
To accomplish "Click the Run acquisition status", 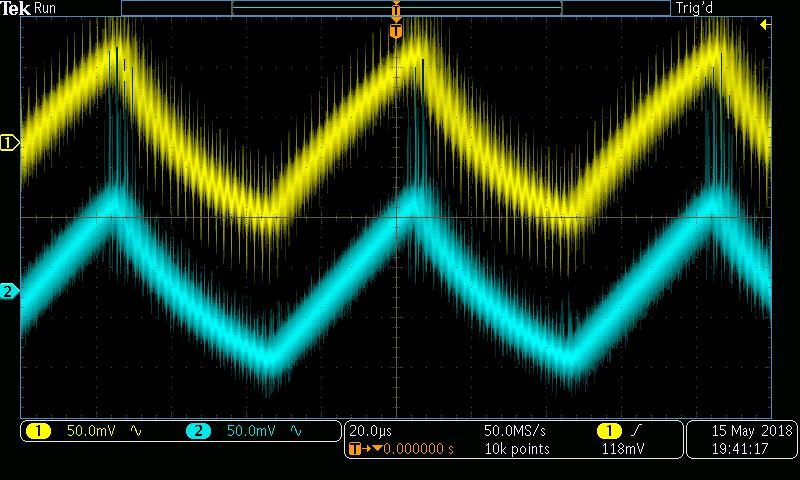I will (45, 8).
